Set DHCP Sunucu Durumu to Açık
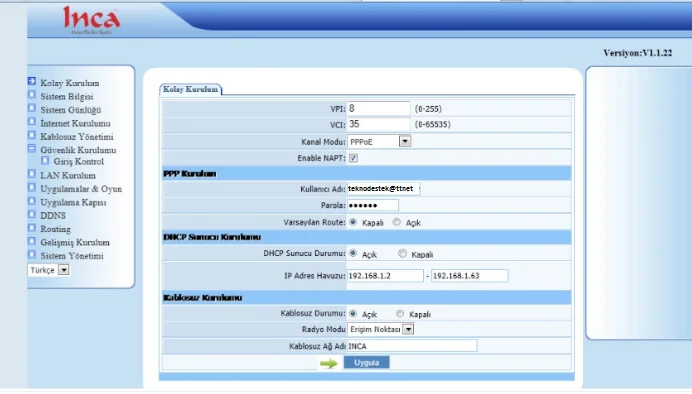Image resolution: width=692 pixels, height=394 pixels. 353,253
